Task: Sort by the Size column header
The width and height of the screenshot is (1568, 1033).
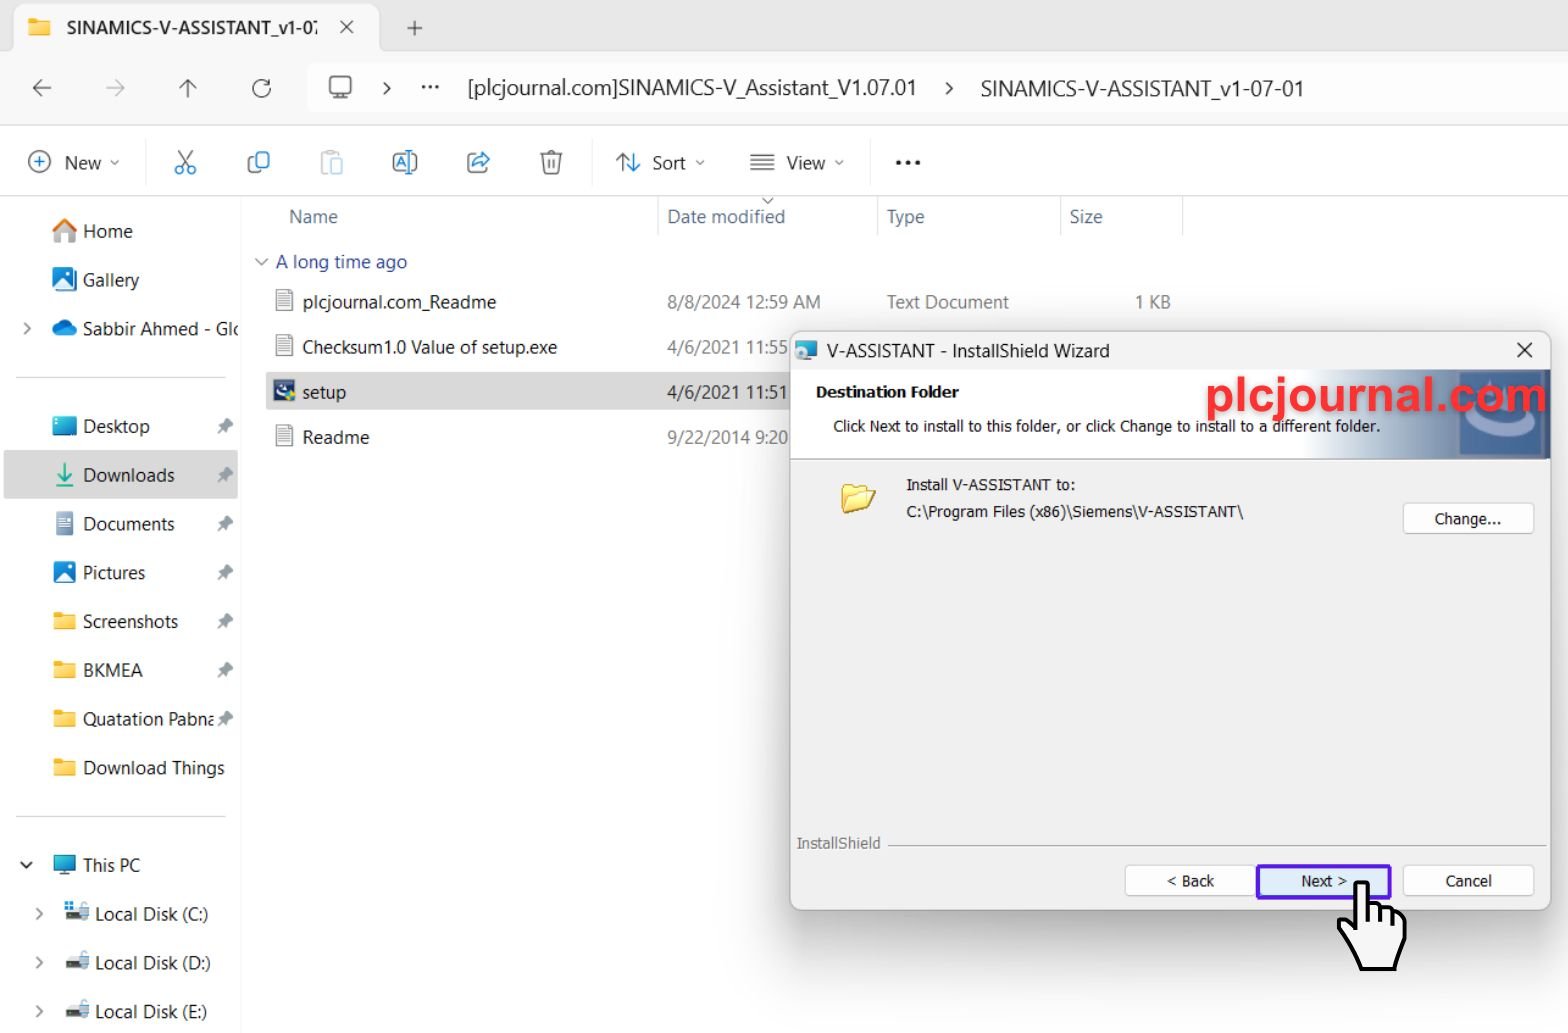Action: (x=1086, y=216)
